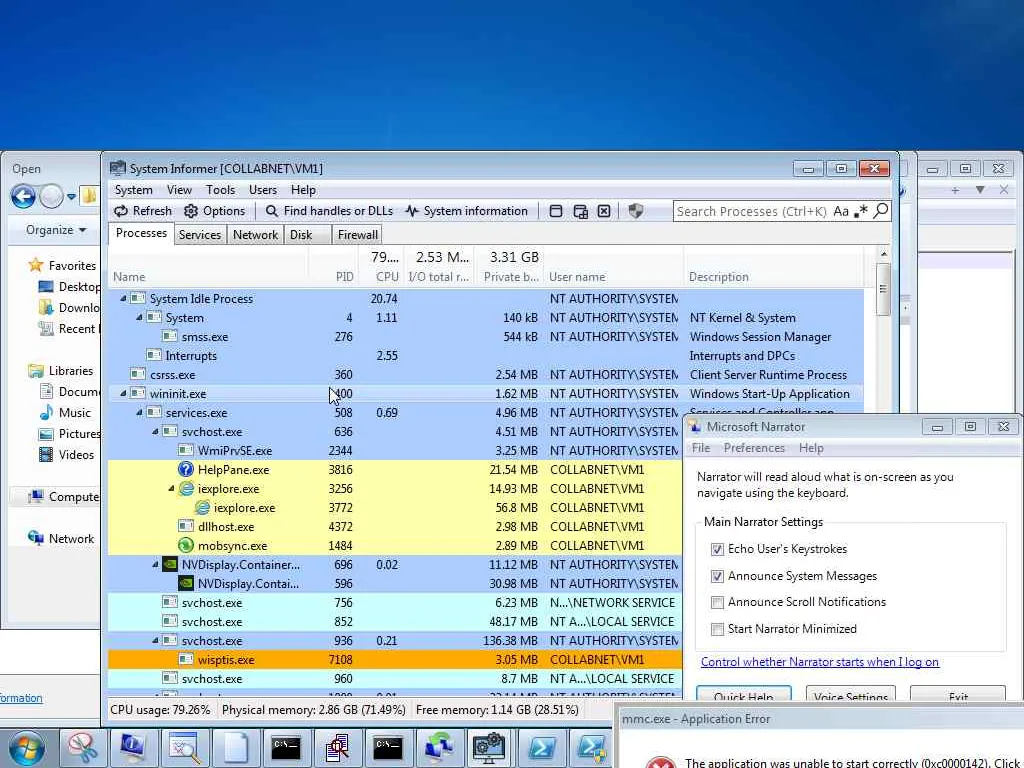Click scroll-up arrow of process list

[x=883, y=254]
